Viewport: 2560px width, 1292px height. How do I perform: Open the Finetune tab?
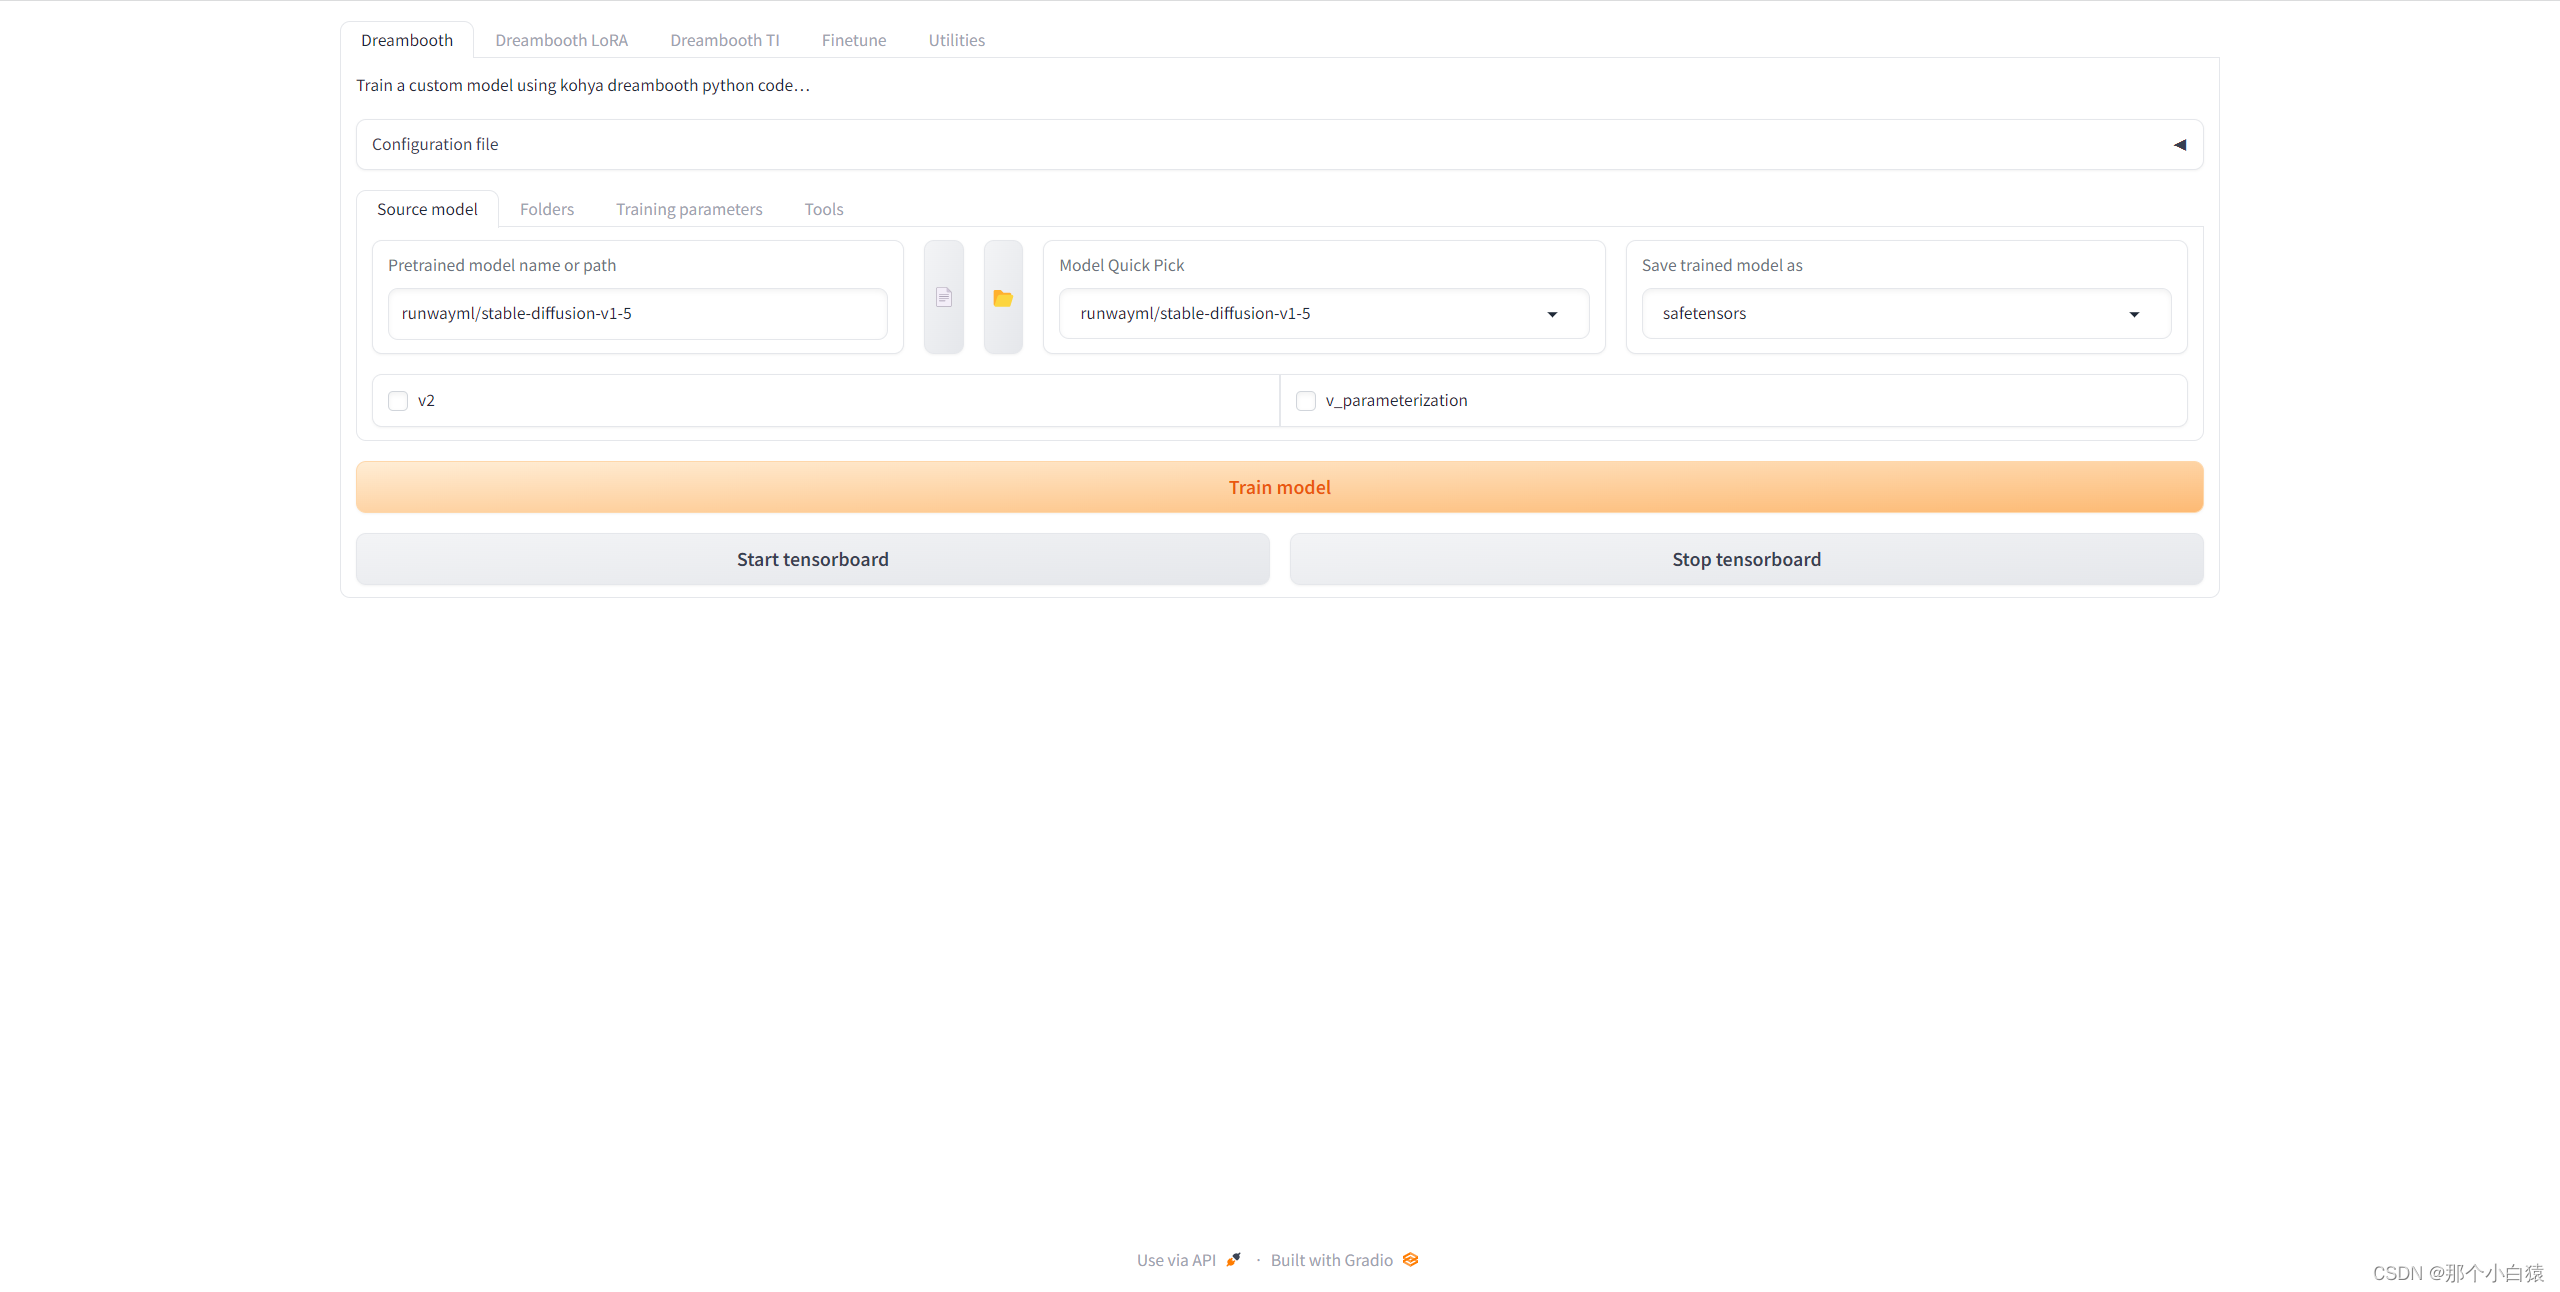click(853, 40)
